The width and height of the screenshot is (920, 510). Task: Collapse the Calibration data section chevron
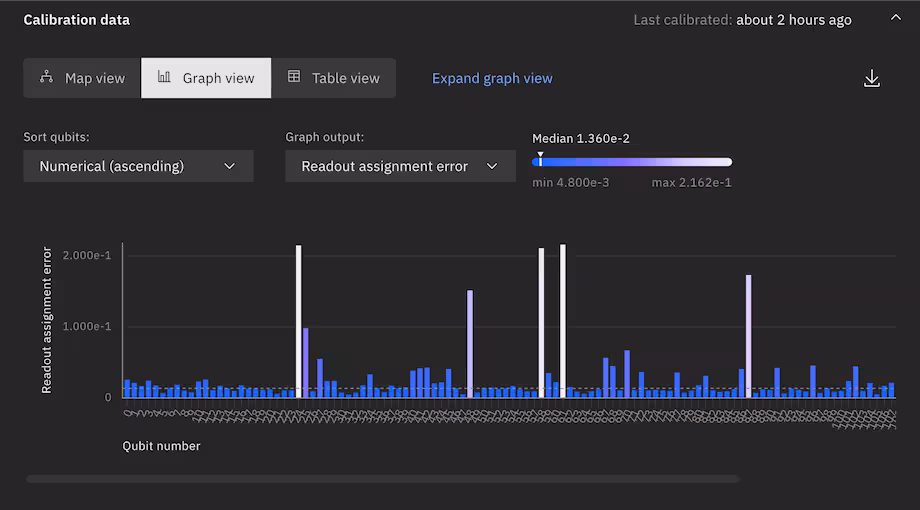(895, 18)
